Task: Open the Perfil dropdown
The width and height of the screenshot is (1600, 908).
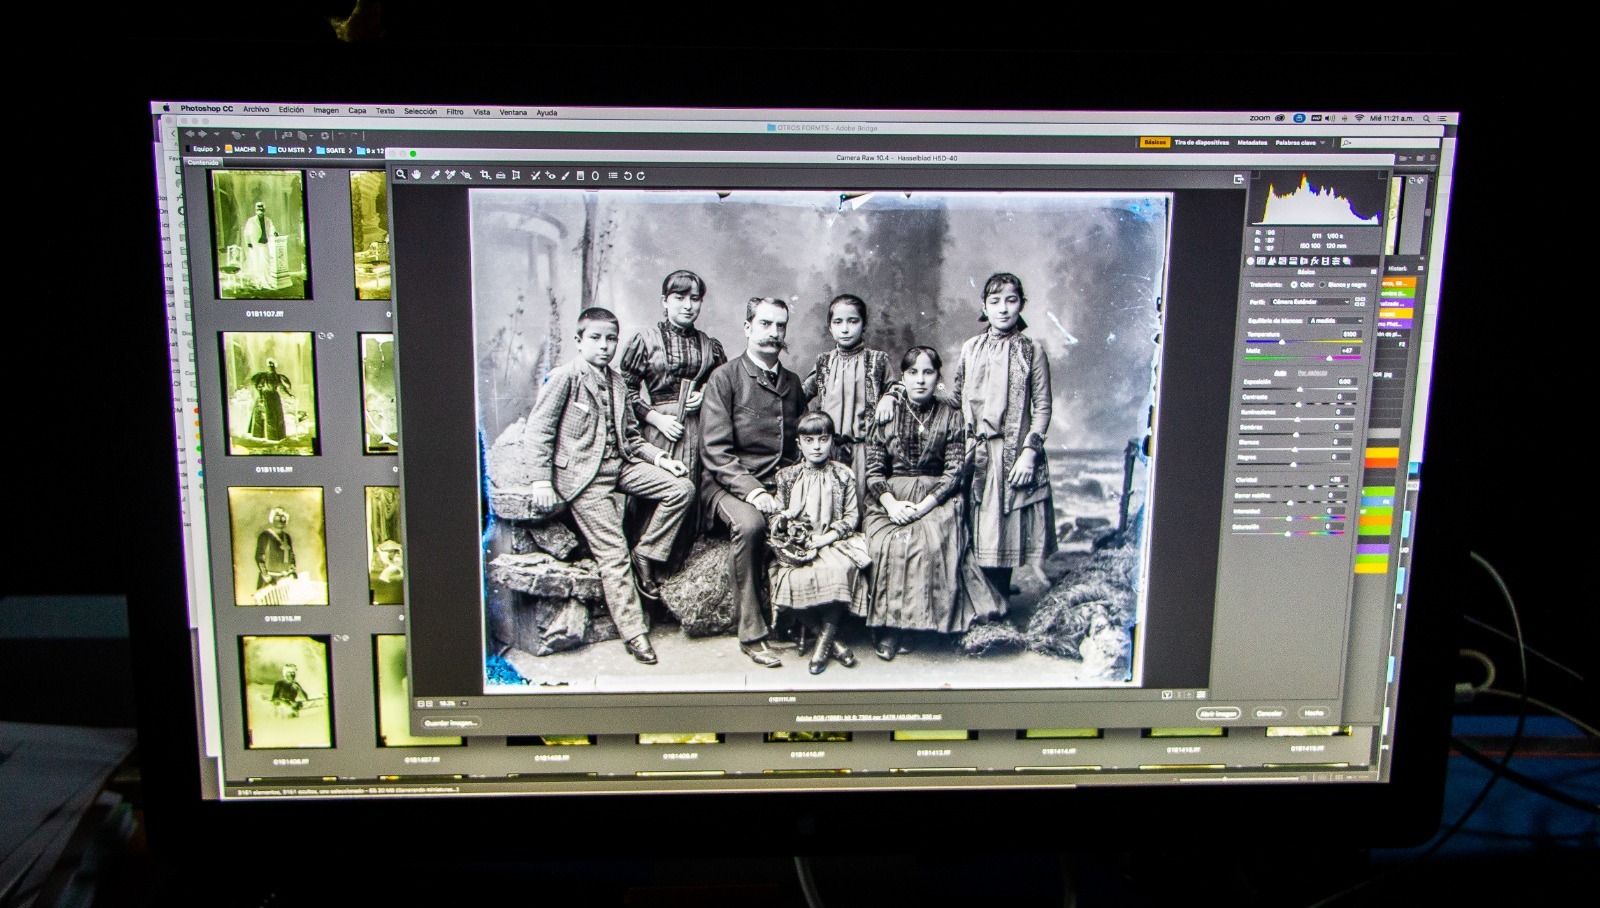Action: pyautogui.click(x=1311, y=301)
